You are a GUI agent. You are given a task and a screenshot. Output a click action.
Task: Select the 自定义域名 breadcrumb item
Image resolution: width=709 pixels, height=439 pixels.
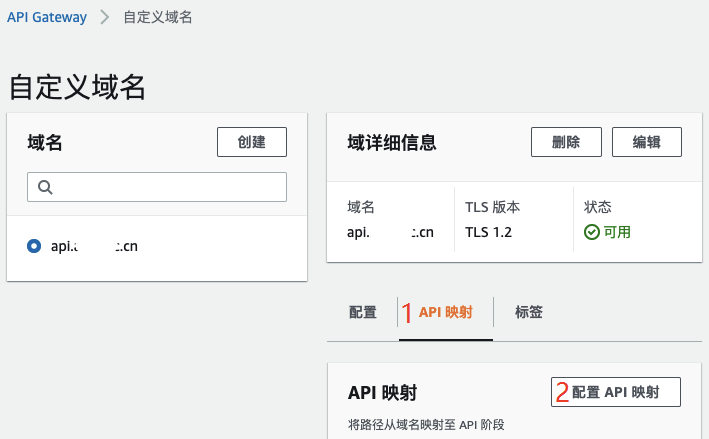pos(157,17)
